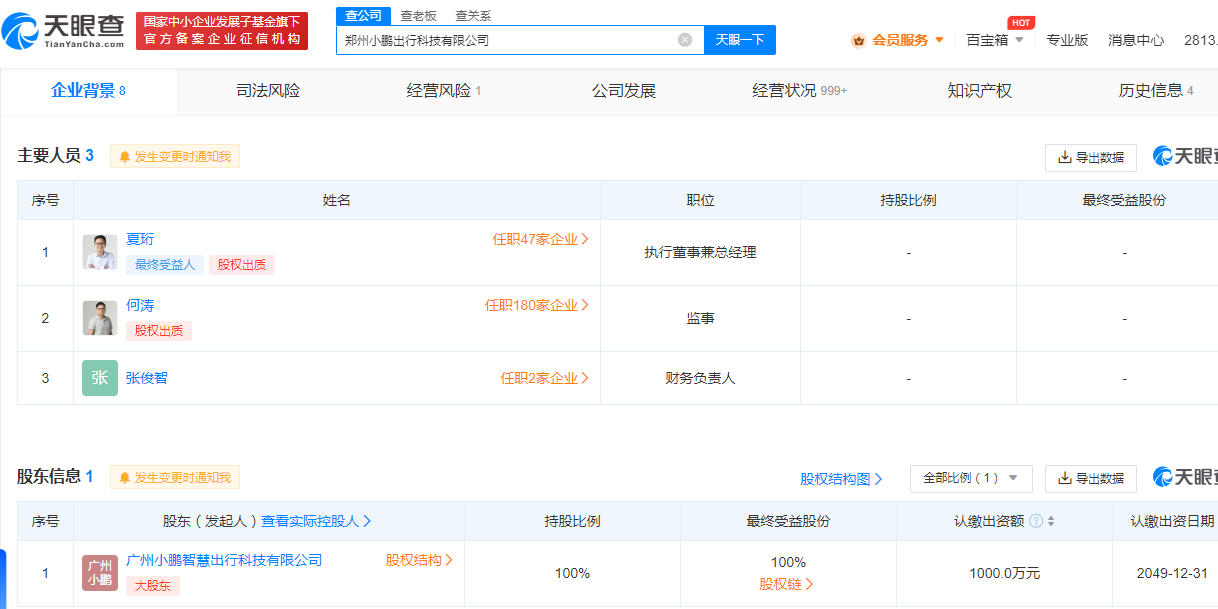1218x609 pixels.
Task: Click 最终受益人 tag under 夏珩
Action: click(x=165, y=265)
